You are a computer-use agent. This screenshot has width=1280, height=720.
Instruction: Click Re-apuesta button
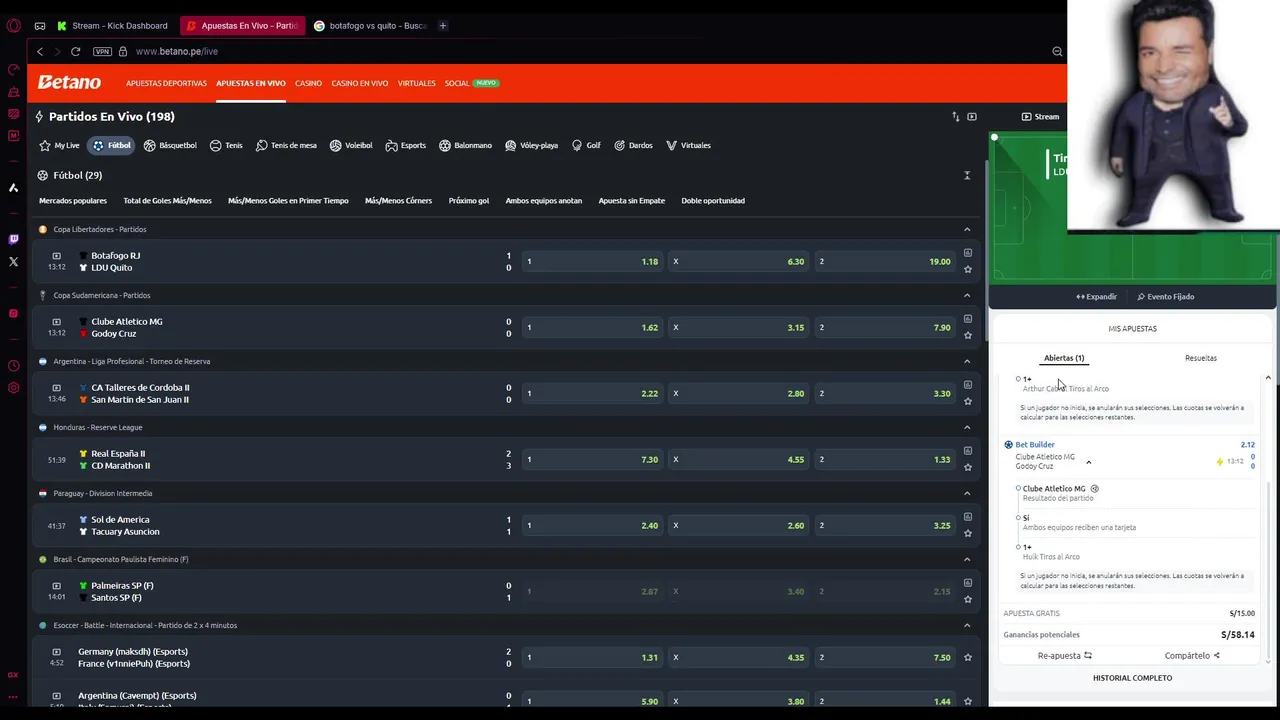pos(1065,656)
